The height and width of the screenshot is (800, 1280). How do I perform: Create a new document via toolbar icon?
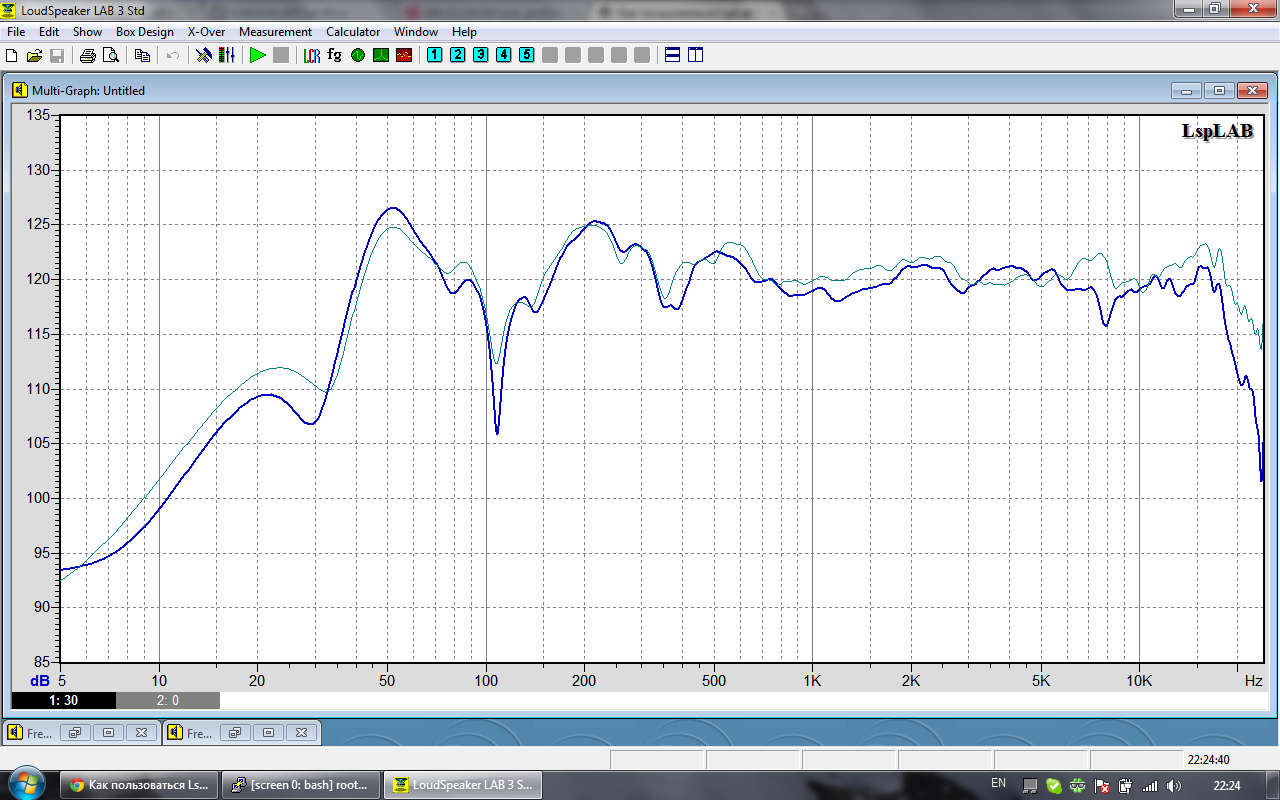(x=12, y=55)
